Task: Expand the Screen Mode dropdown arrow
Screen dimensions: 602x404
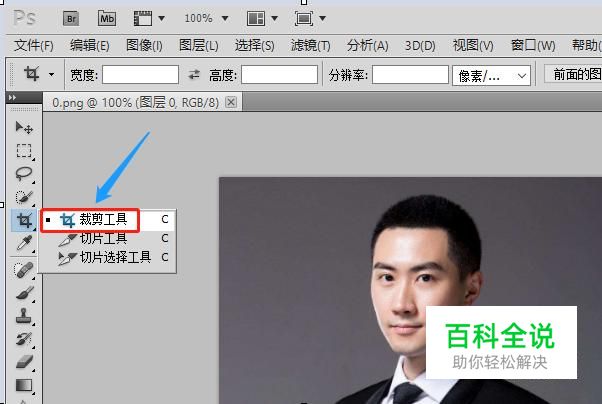Action: click(x=322, y=18)
